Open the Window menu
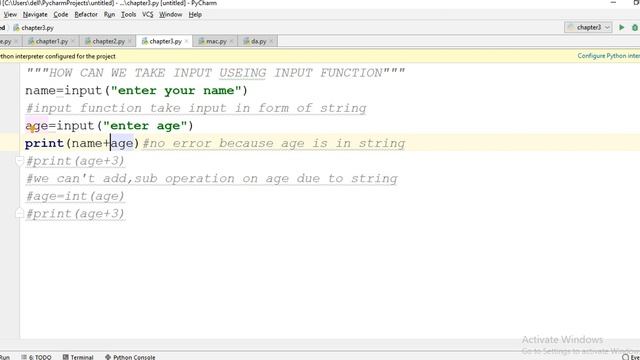Screen dimensions: 640x360 [171, 14]
